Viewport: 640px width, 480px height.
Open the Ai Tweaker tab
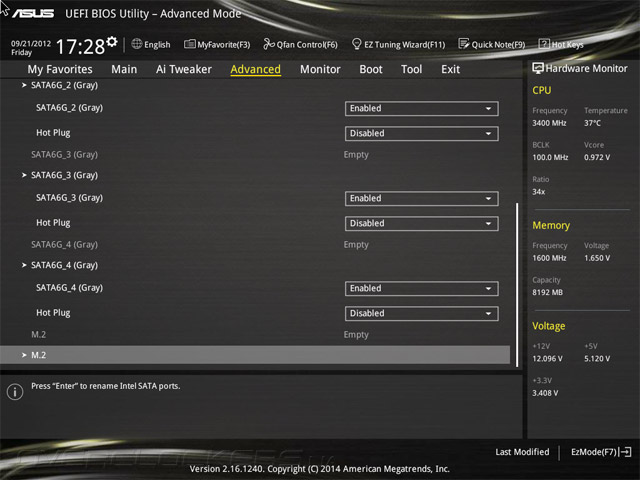(184, 69)
